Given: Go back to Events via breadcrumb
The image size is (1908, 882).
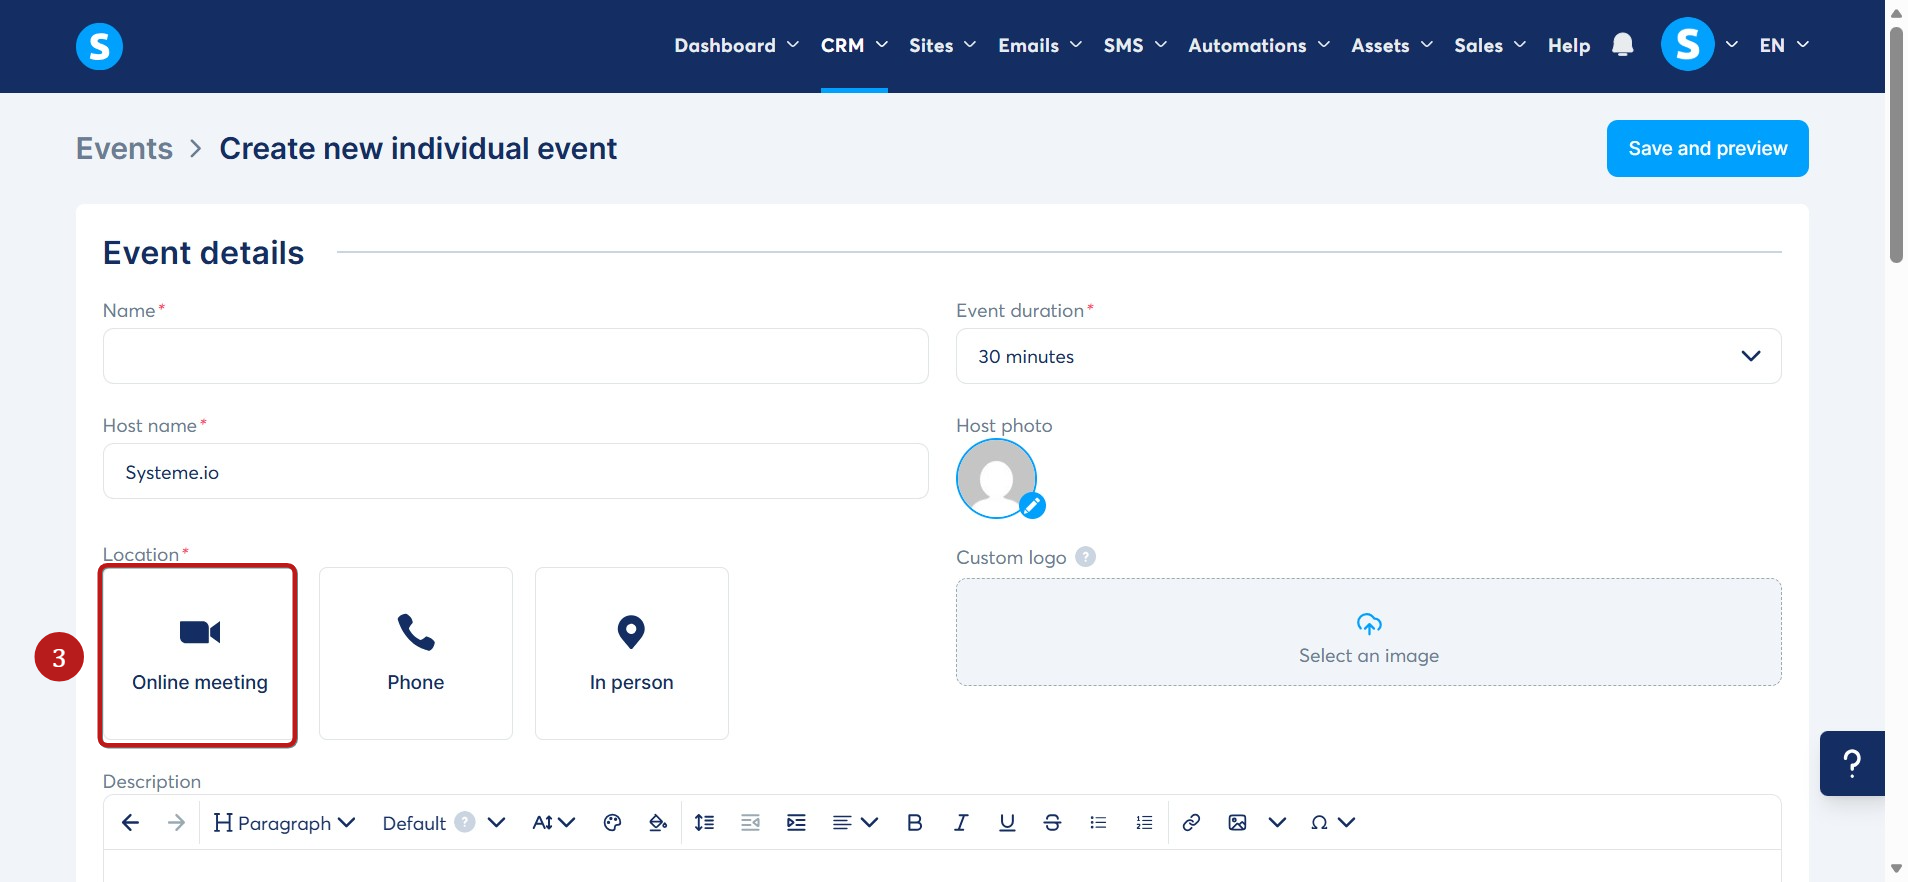Looking at the screenshot, I should [x=124, y=148].
